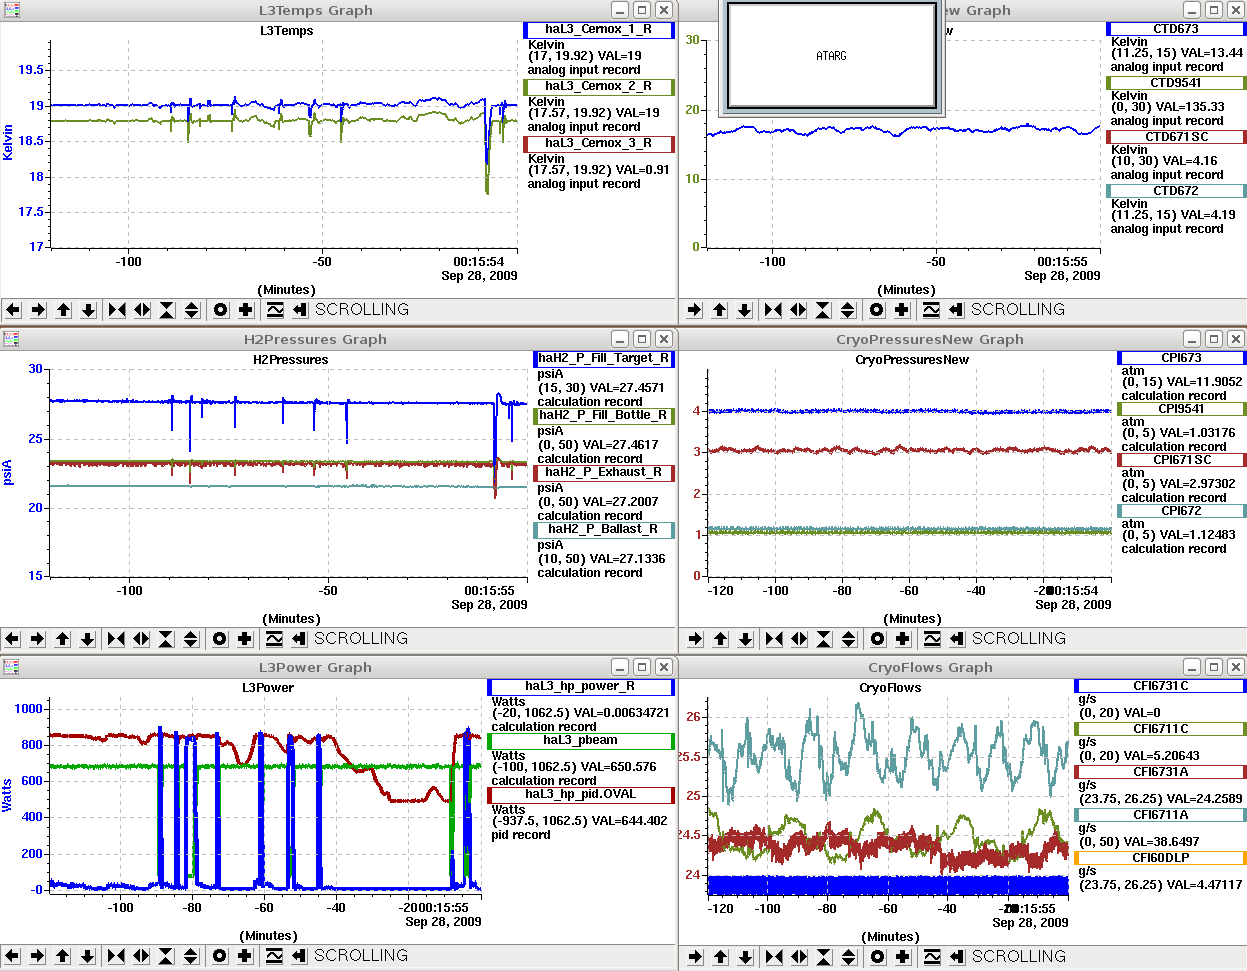The width and height of the screenshot is (1247, 971).
Task: Select the haL3_pbeam legend entry
Action: 581,741
